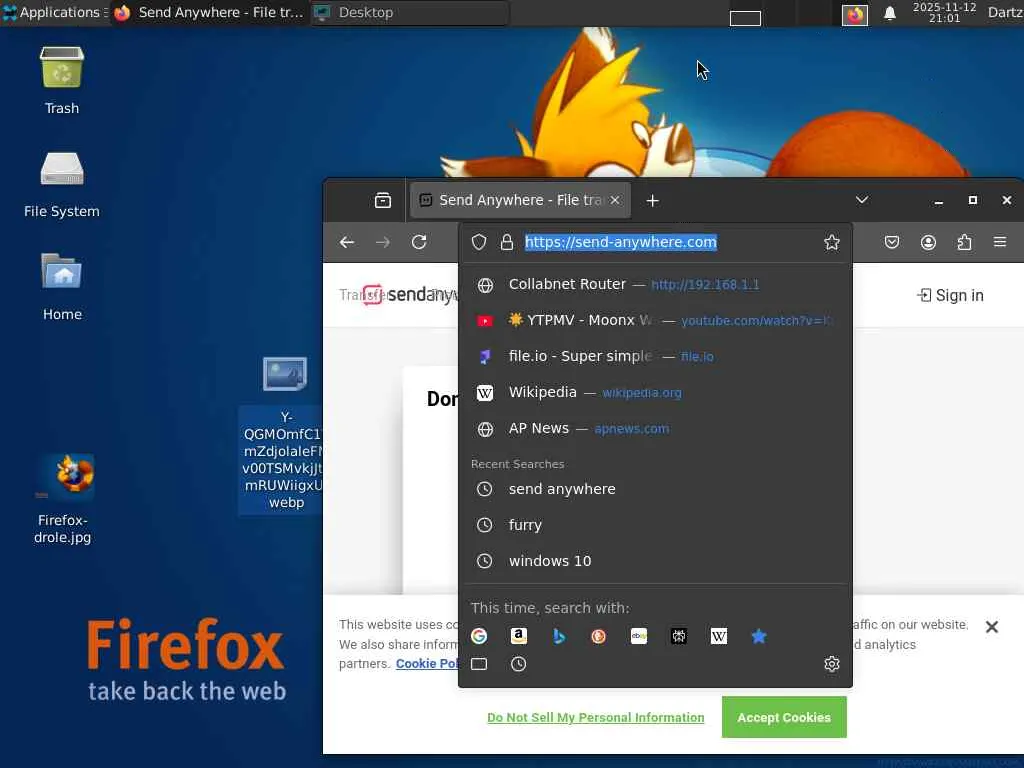Click the Firefox icon in the system tray
The width and height of the screenshot is (1024, 768).
pos(854,14)
